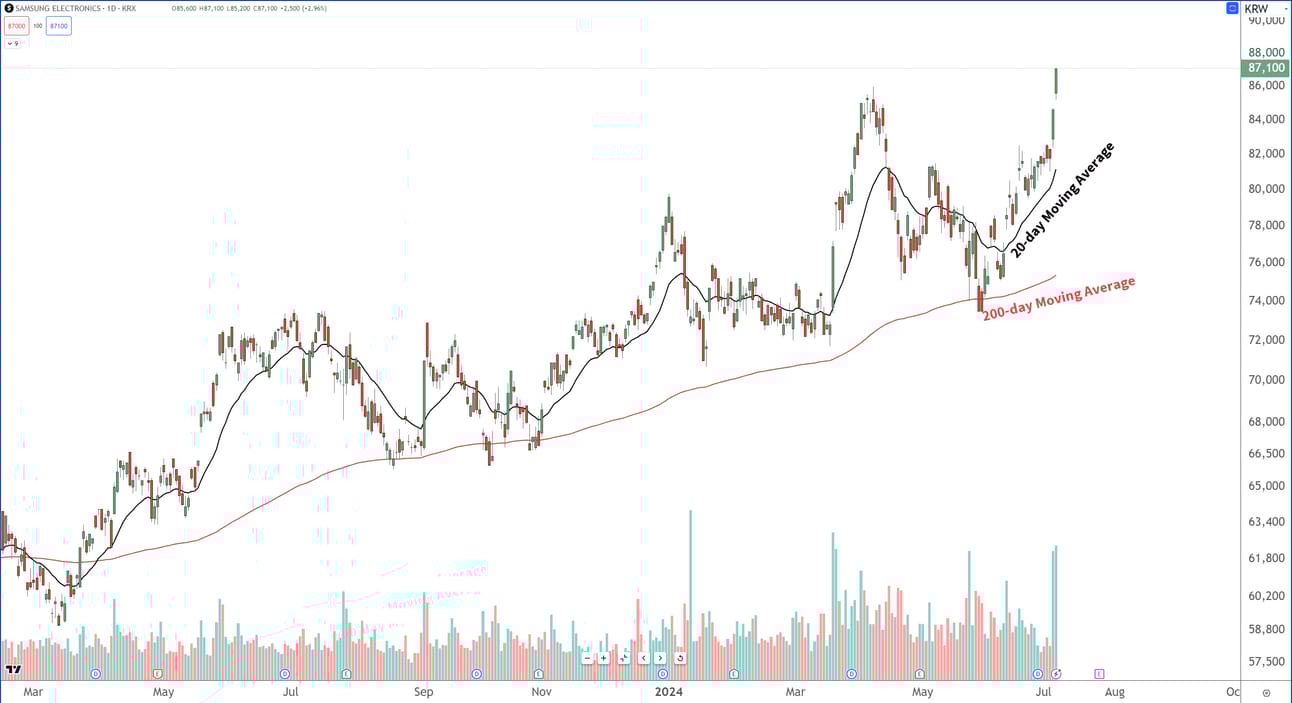Viewport: 1292px width, 703px height.
Task: Open time axis settings gear icon
Action: 1266,693
